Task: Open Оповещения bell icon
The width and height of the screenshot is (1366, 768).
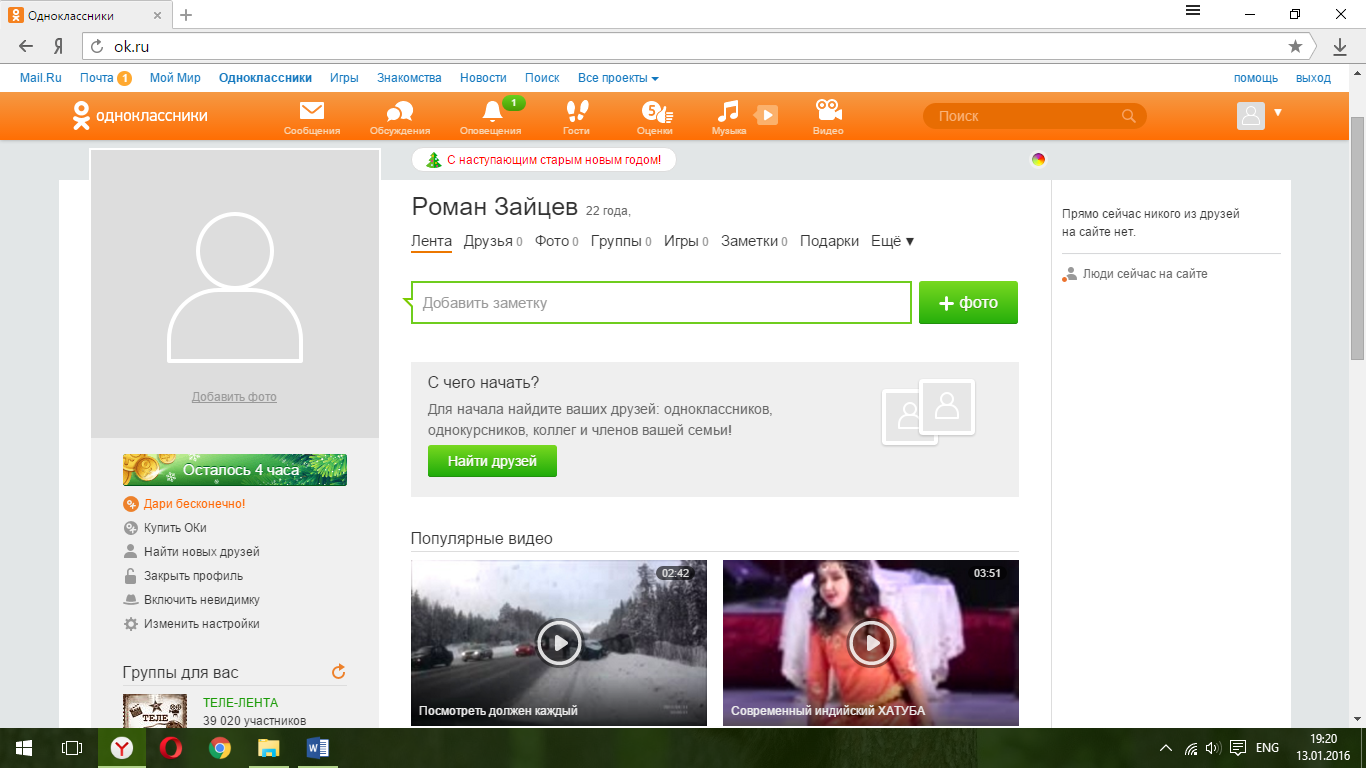Action: tap(492, 111)
